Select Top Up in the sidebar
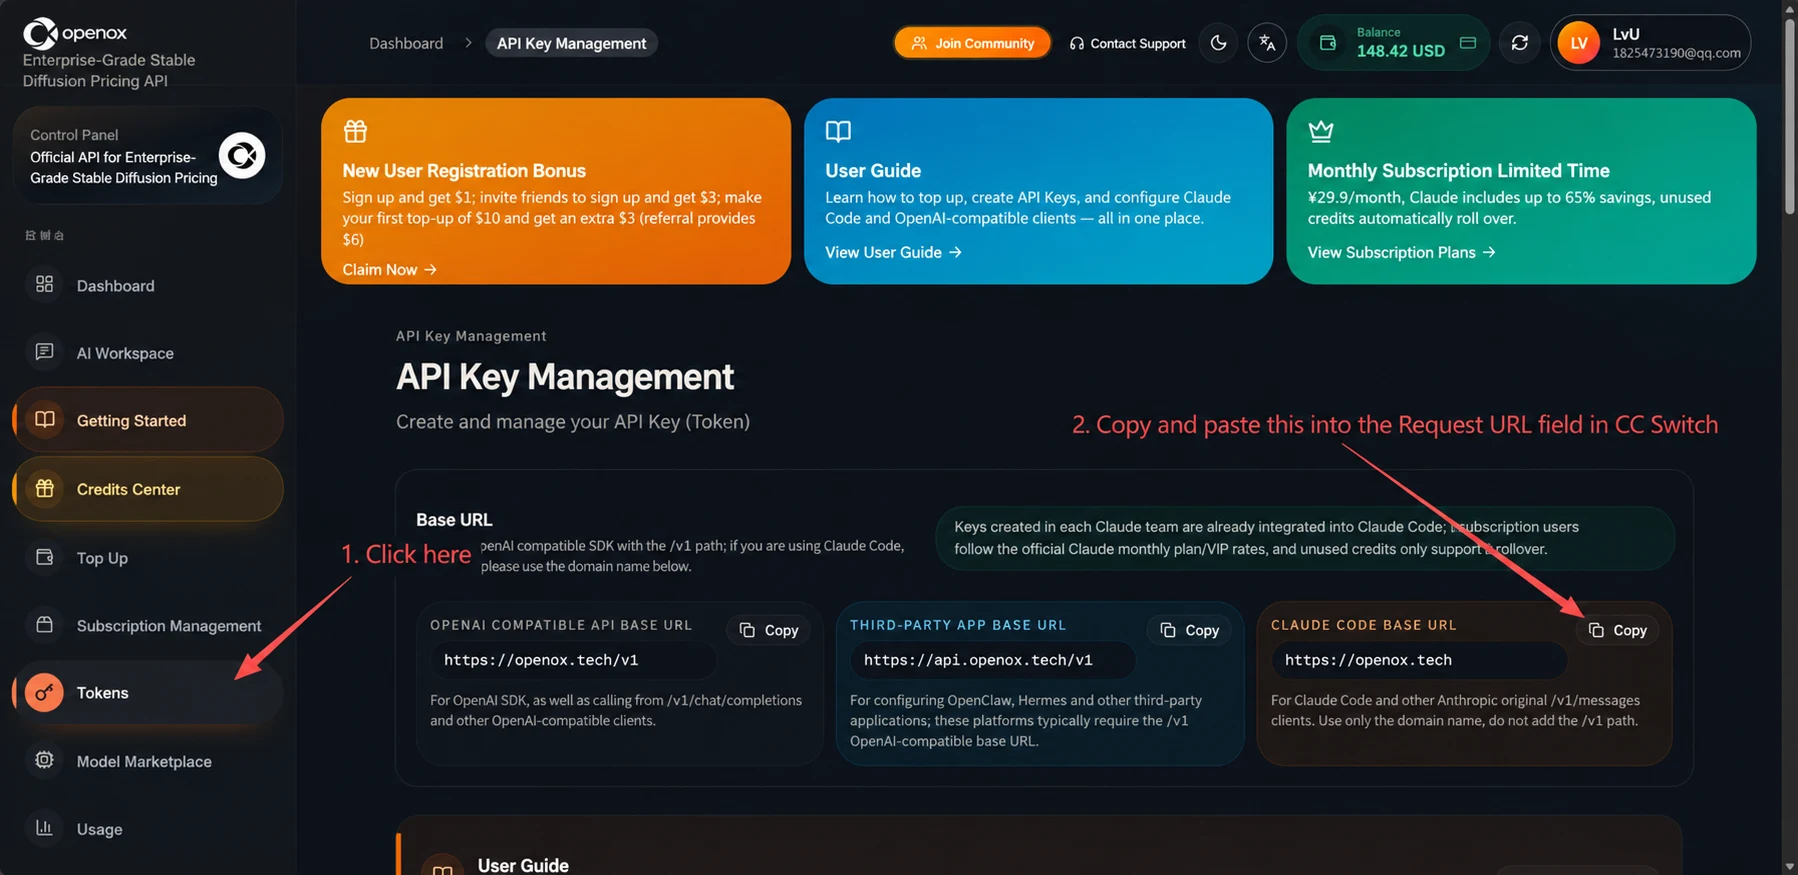 point(148,558)
